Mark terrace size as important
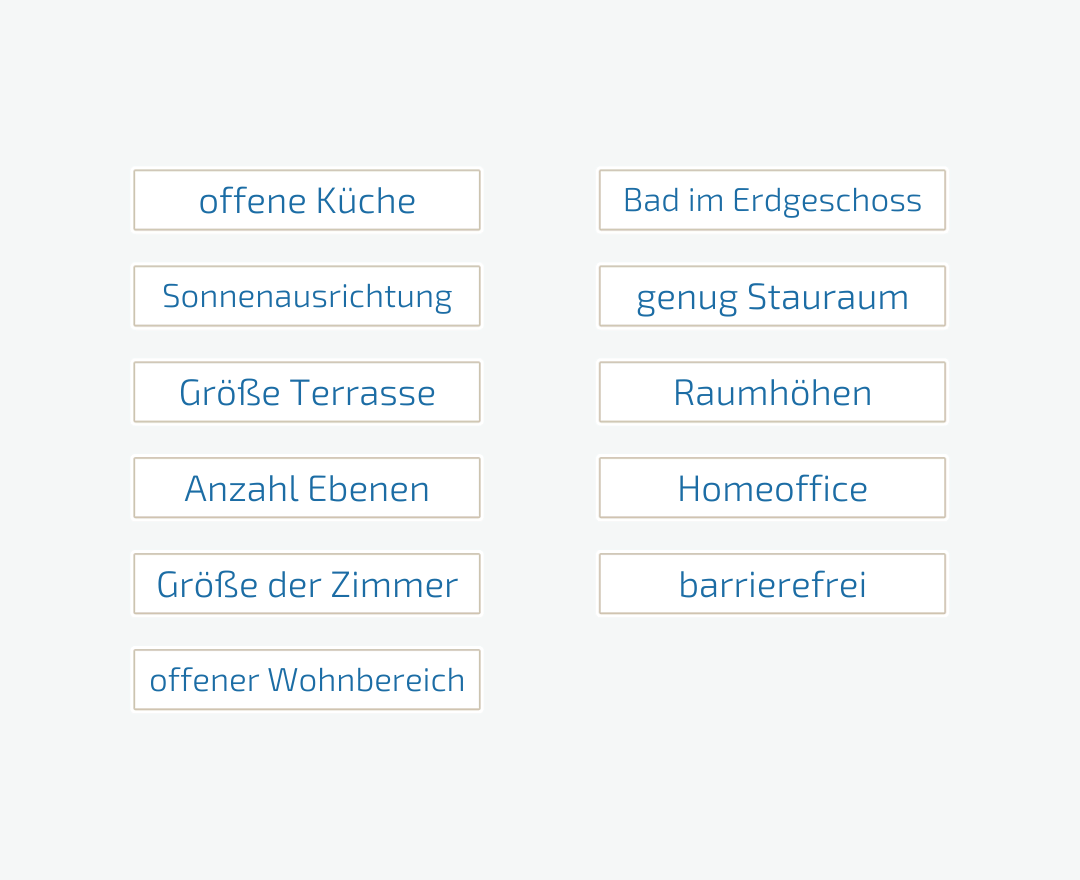 coord(307,392)
